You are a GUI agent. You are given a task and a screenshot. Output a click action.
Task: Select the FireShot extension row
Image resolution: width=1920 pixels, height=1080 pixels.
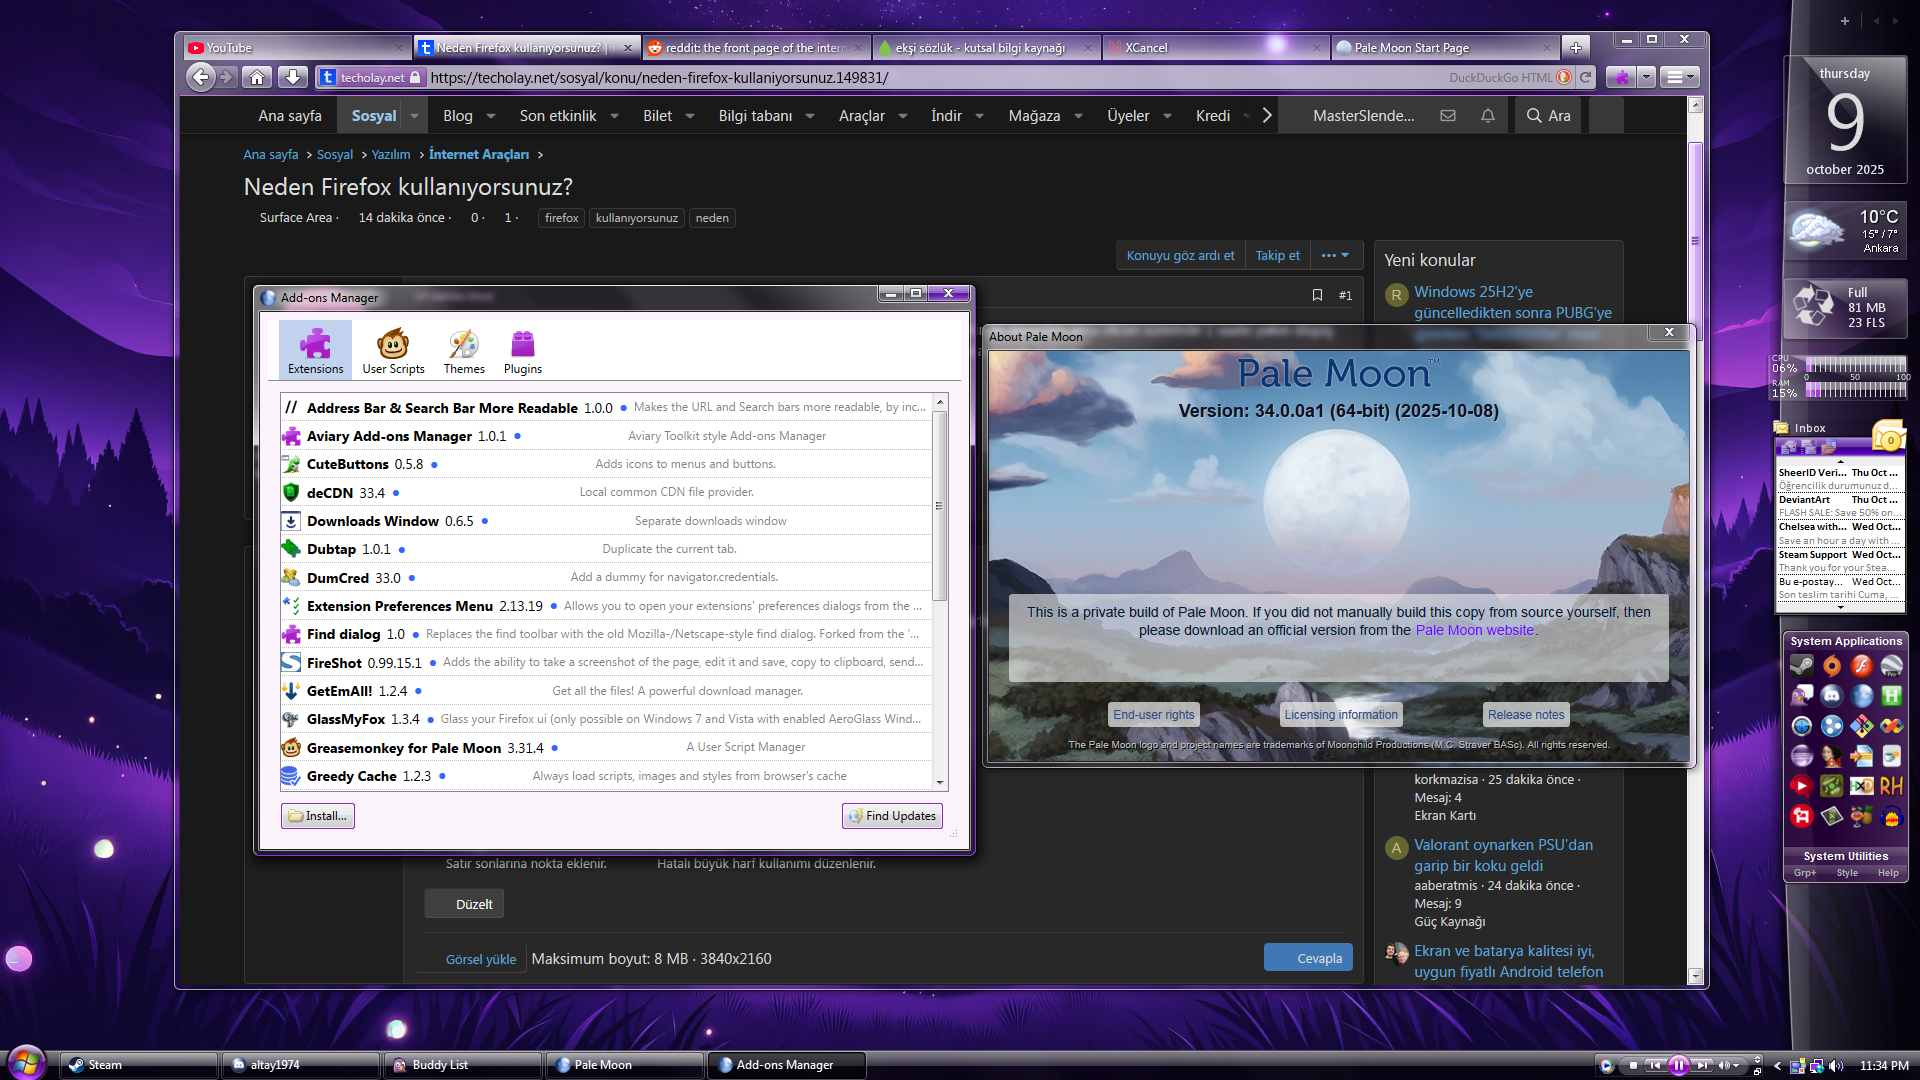tap(606, 662)
